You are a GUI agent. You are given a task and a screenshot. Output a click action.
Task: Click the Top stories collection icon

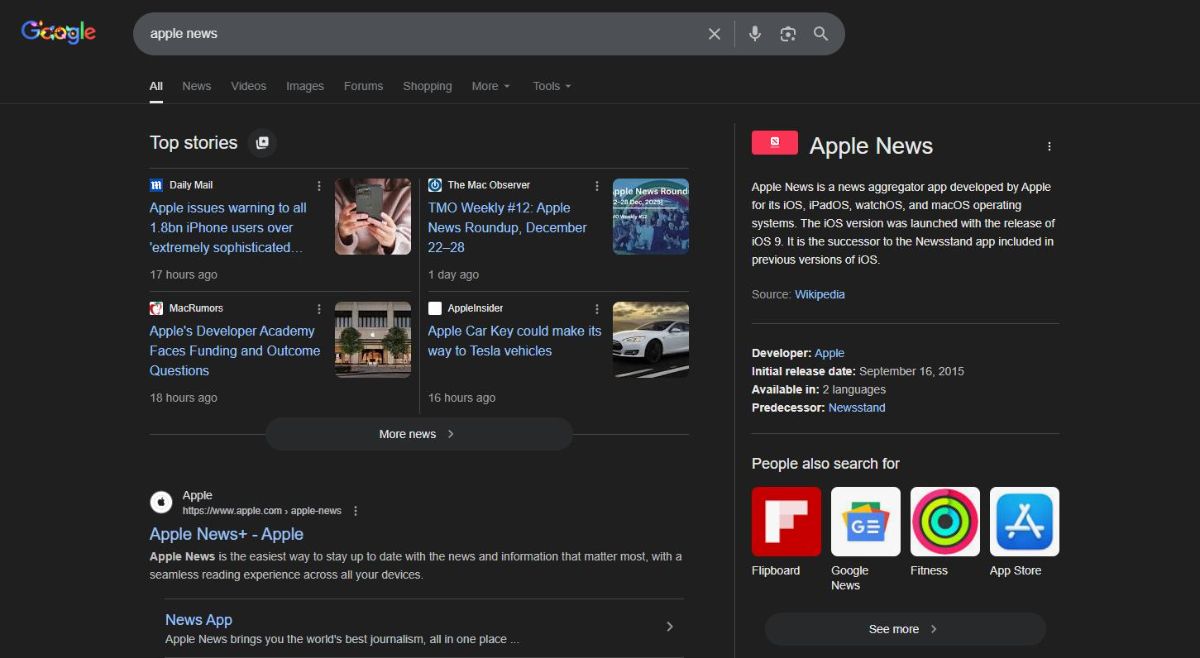pyautogui.click(x=262, y=143)
